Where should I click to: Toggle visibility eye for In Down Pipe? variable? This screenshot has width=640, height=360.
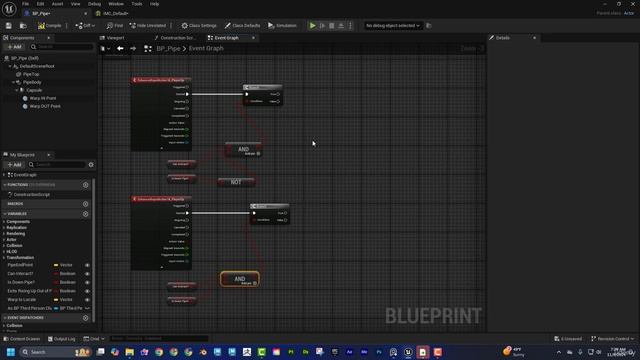[x=87, y=282]
